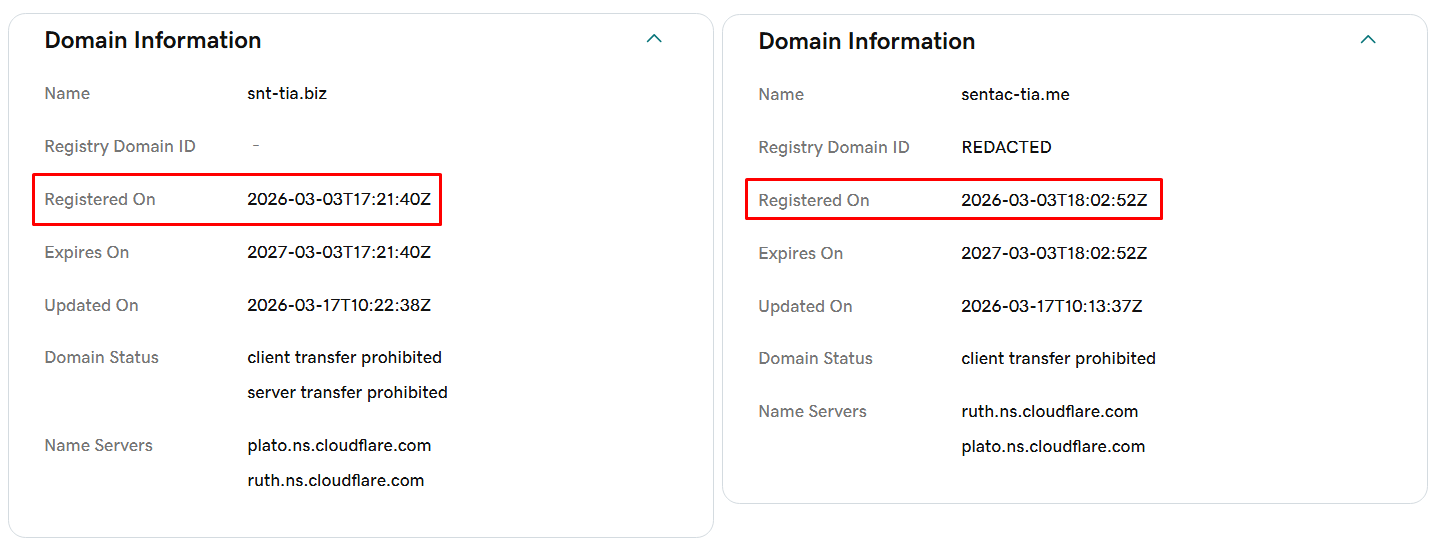Click client transfer prohibited for sentac-tia.me
This screenshot has height=547, width=1437.
(1058, 358)
